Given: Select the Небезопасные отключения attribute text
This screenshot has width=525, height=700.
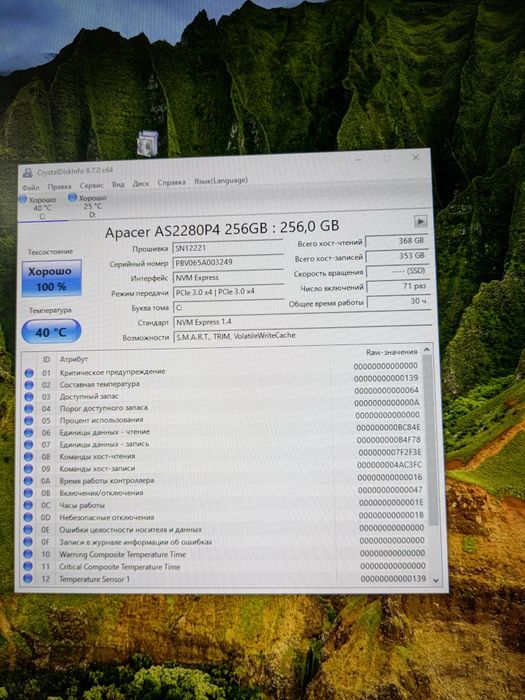Looking at the screenshot, I should [107, 518].
